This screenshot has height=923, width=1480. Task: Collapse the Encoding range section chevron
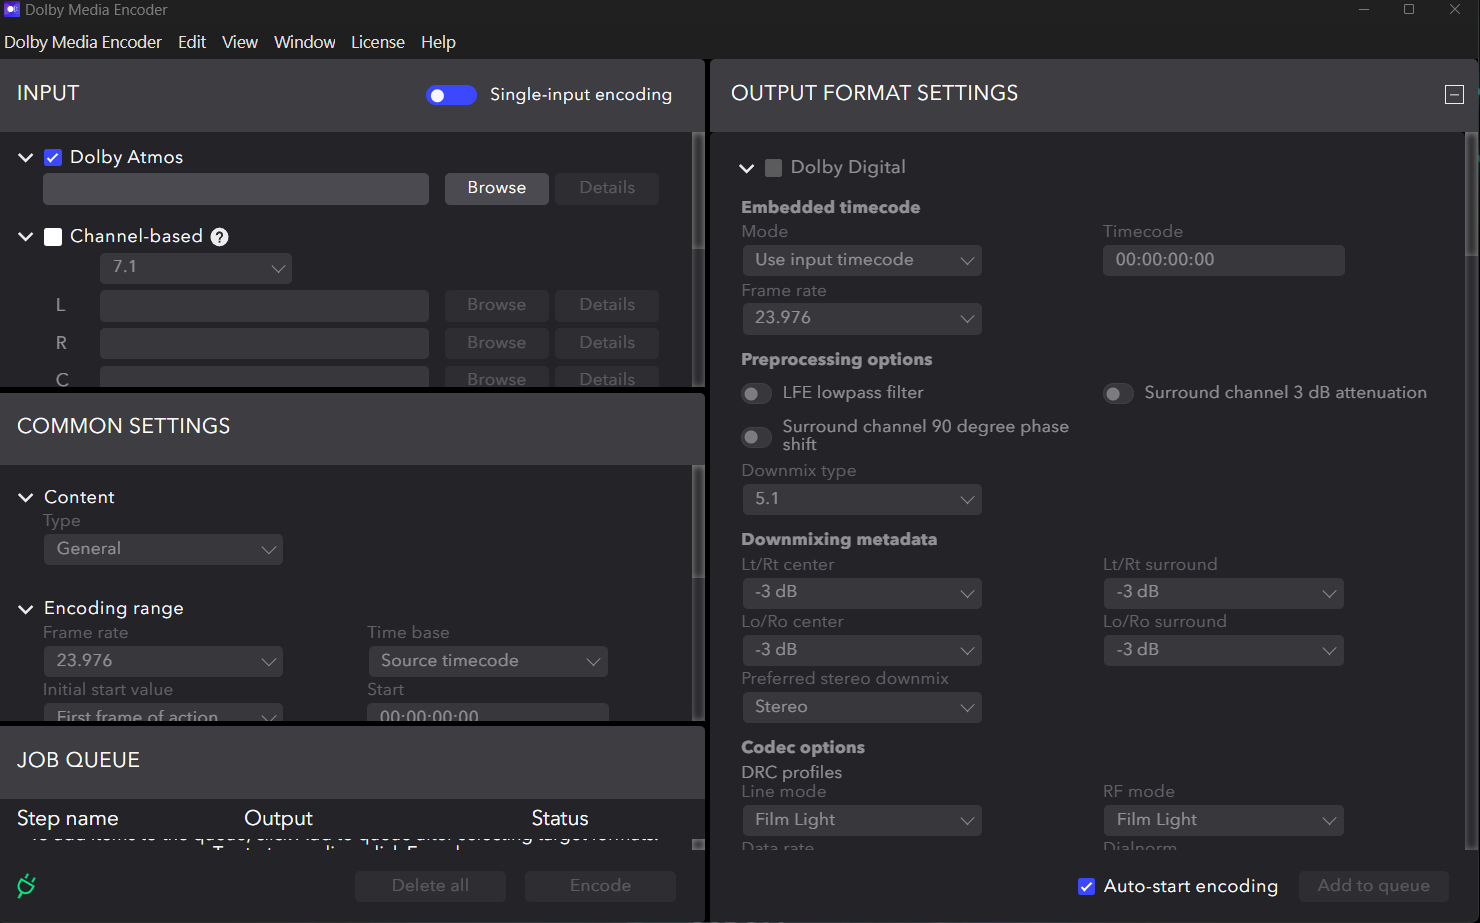click(26, 608)
